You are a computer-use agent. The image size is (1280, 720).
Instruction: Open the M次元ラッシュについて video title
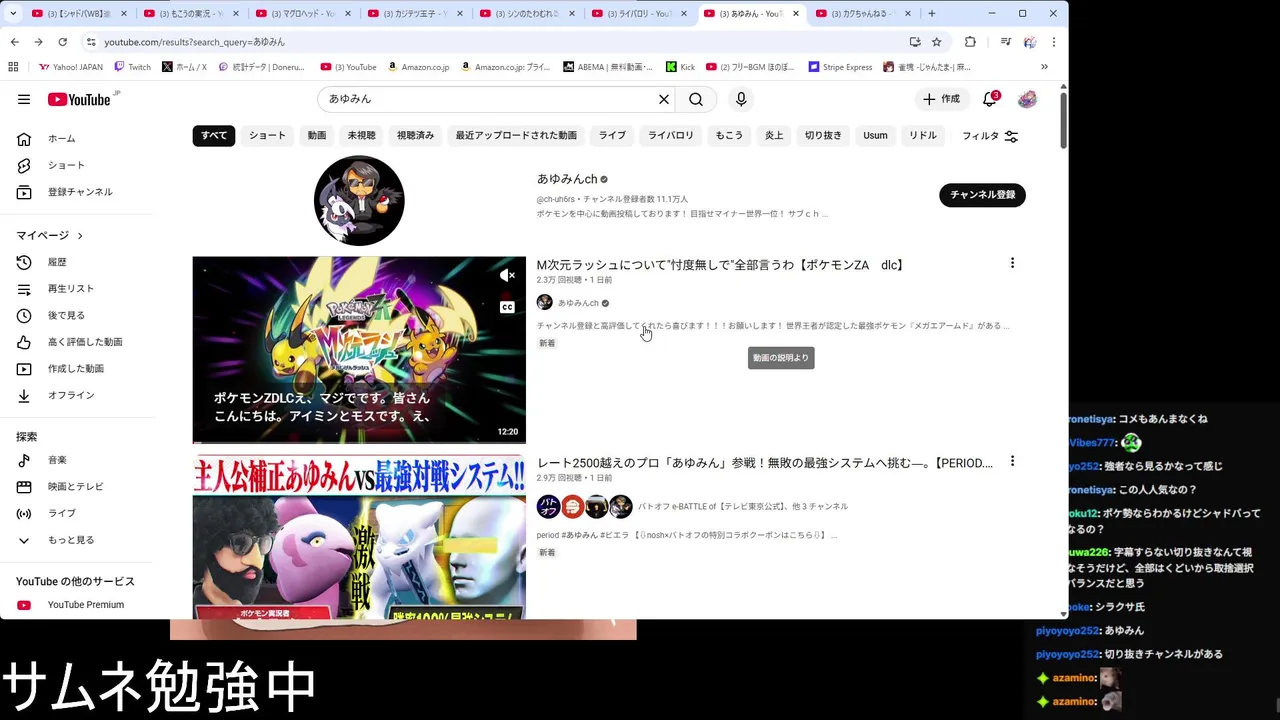tap(721, 265)
